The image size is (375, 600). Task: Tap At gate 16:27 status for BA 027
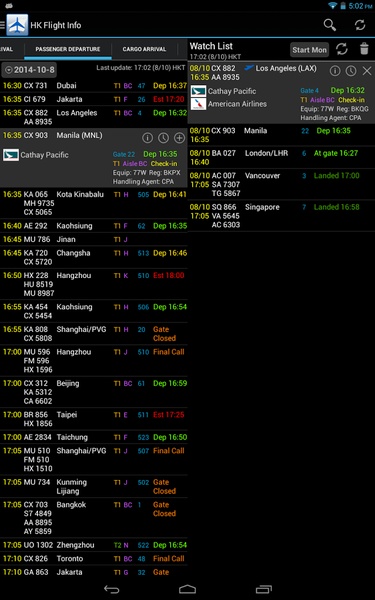tap(336, 153)
